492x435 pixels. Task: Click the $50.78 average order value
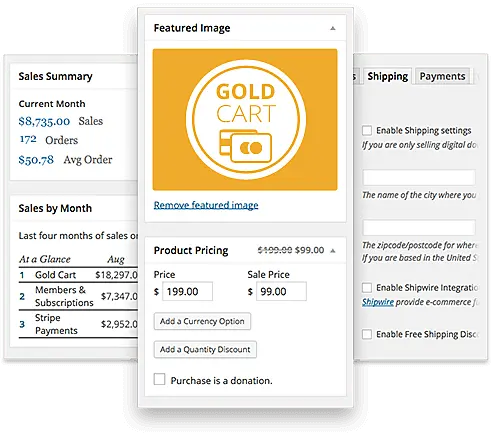(x=36, y=160)
